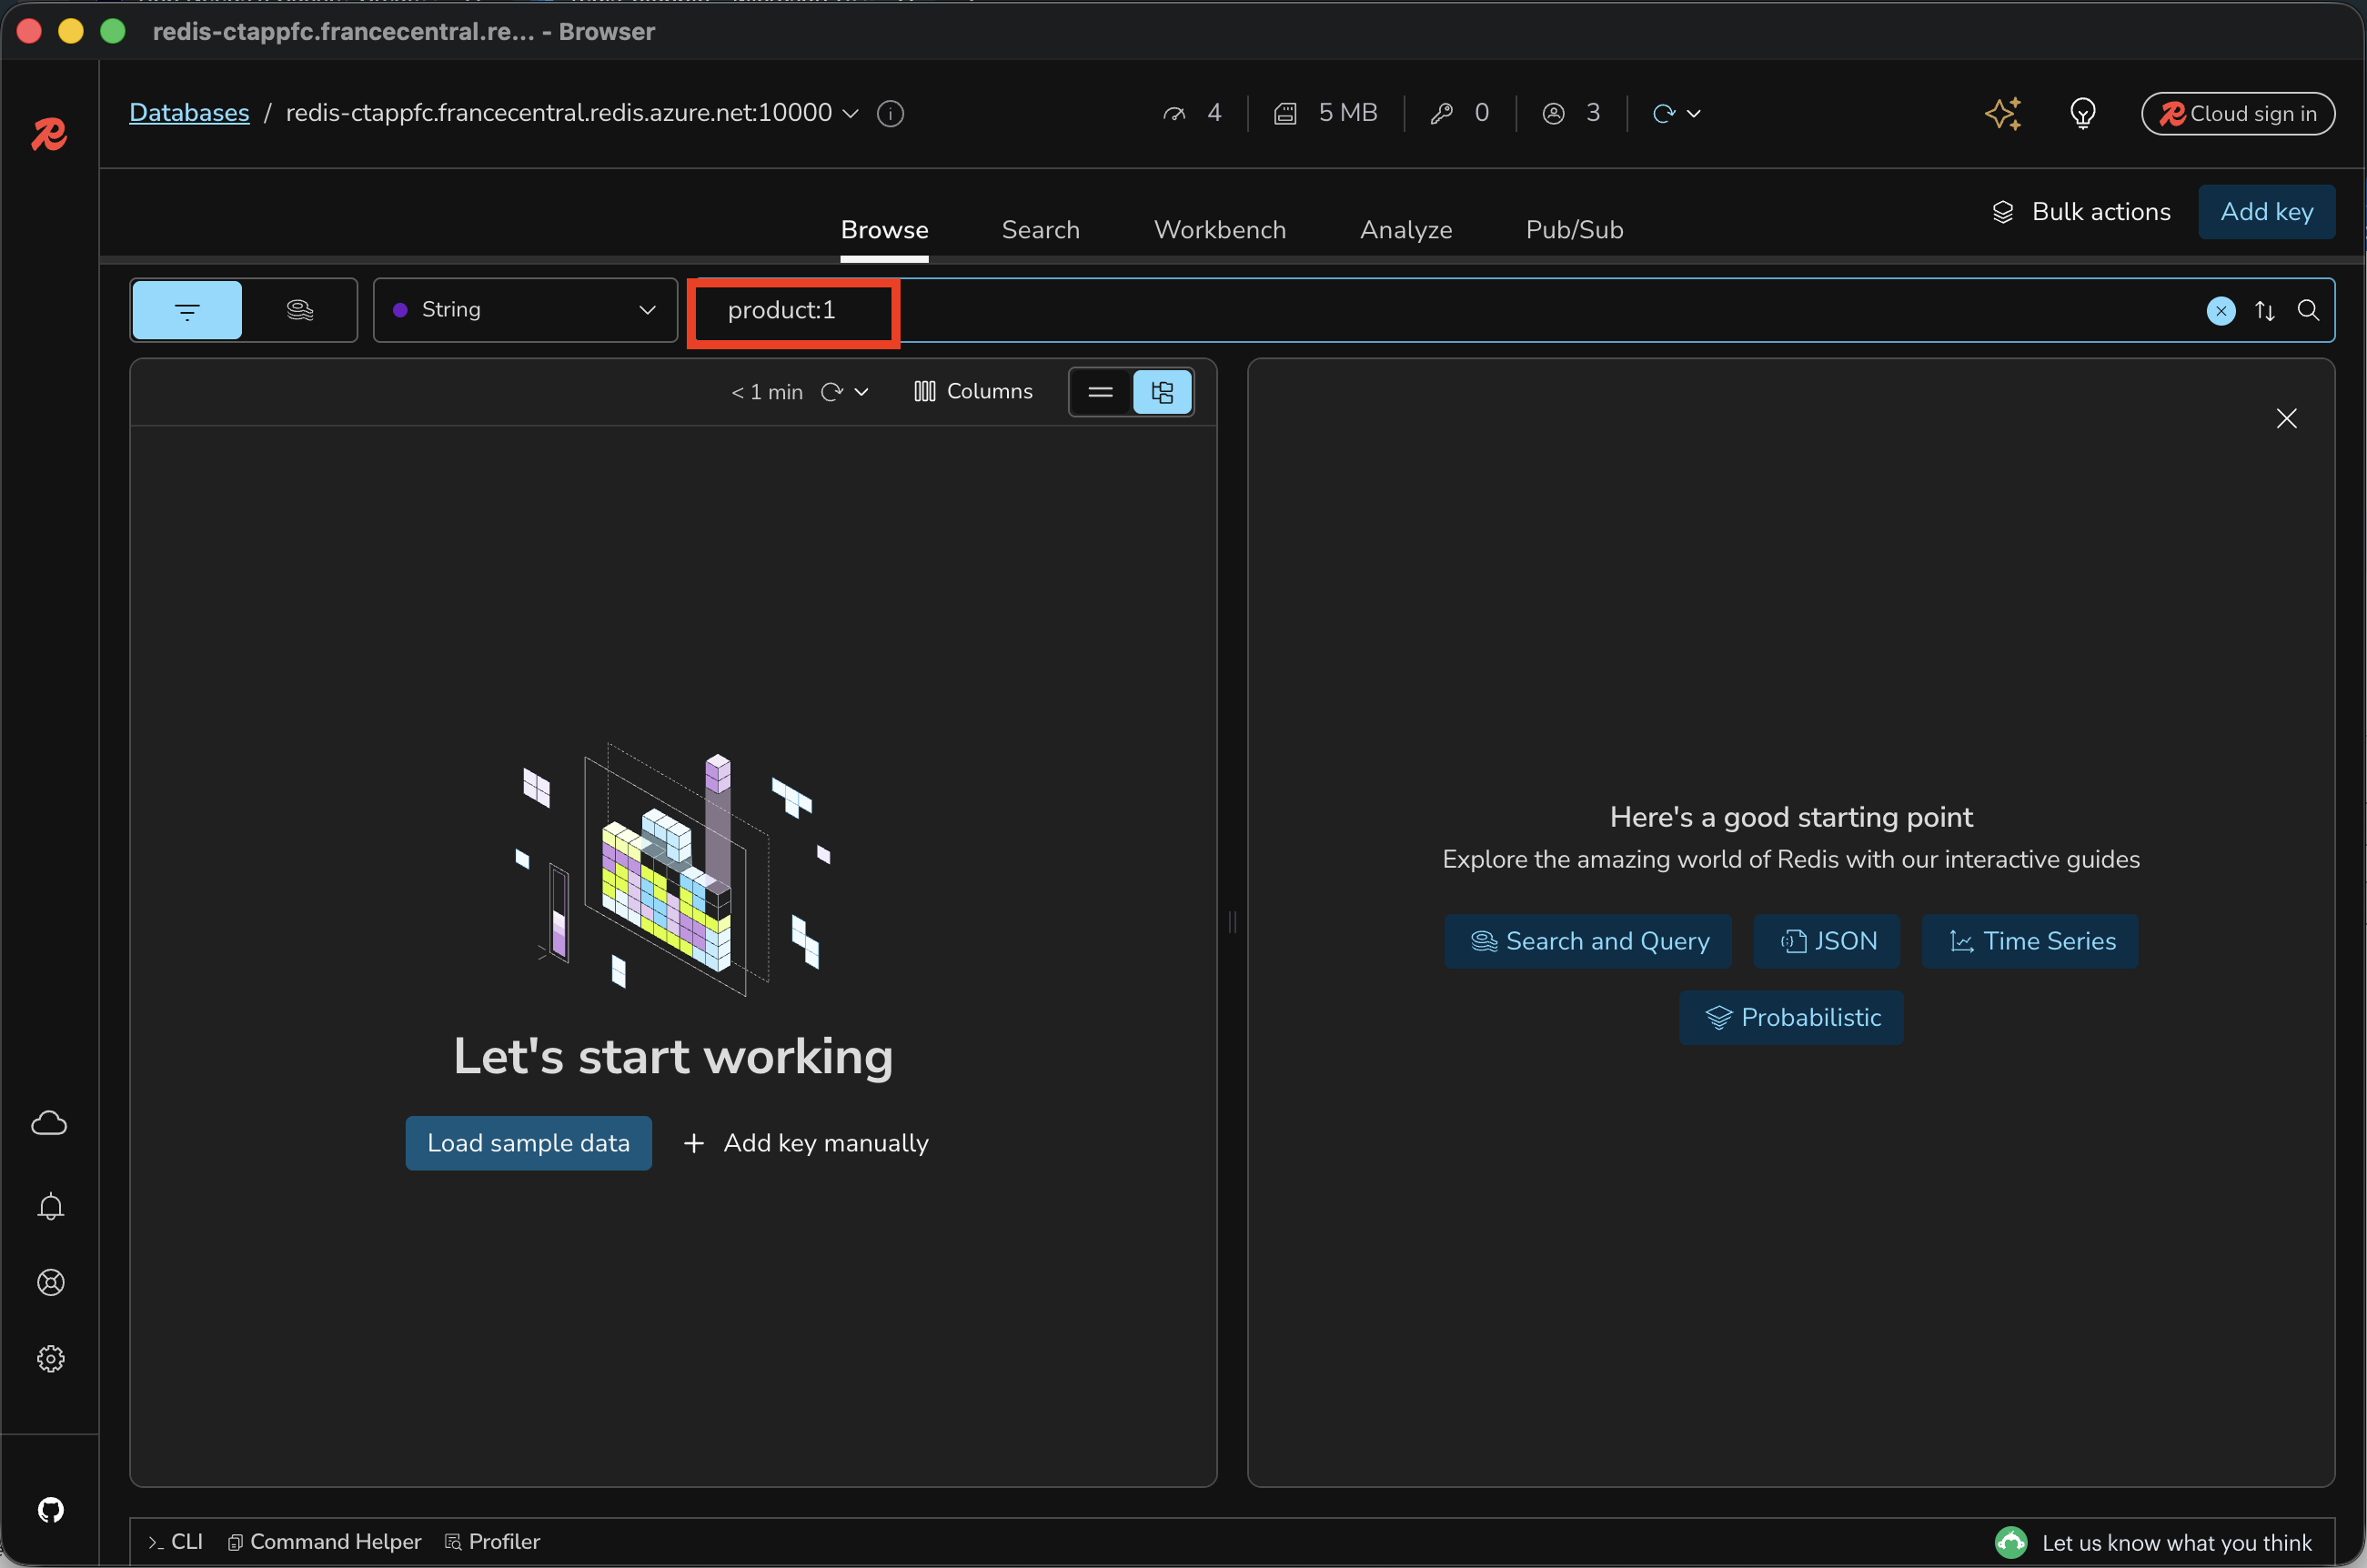
Task: Open the help lifebuoy icon
Action: [x=50, y=1282]
